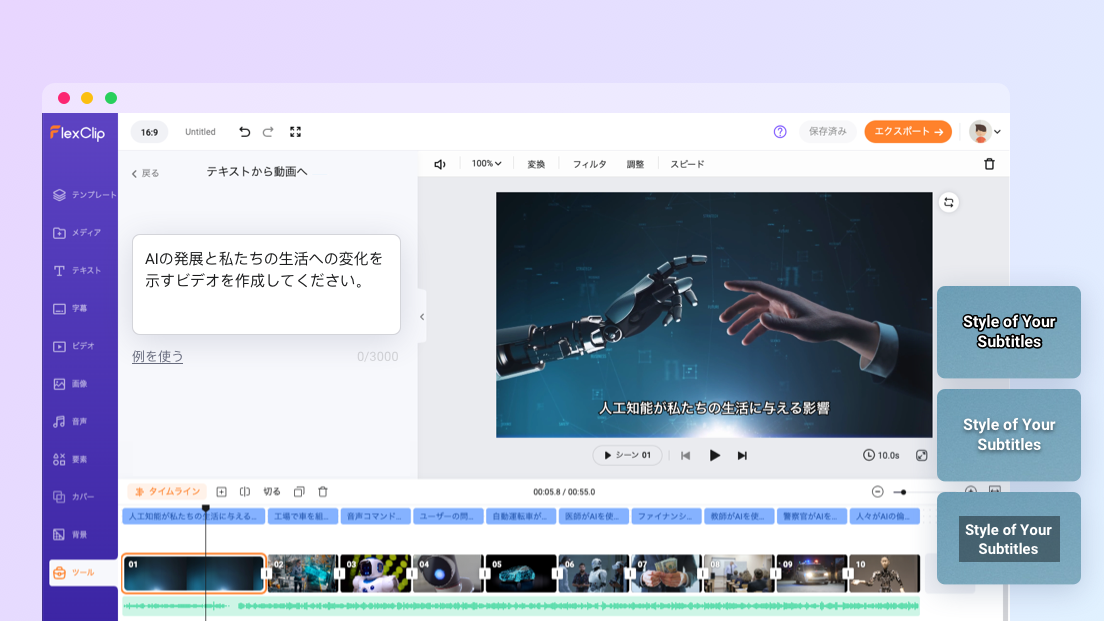Delete the scene with the timeline trash icon

pos(323,491)
